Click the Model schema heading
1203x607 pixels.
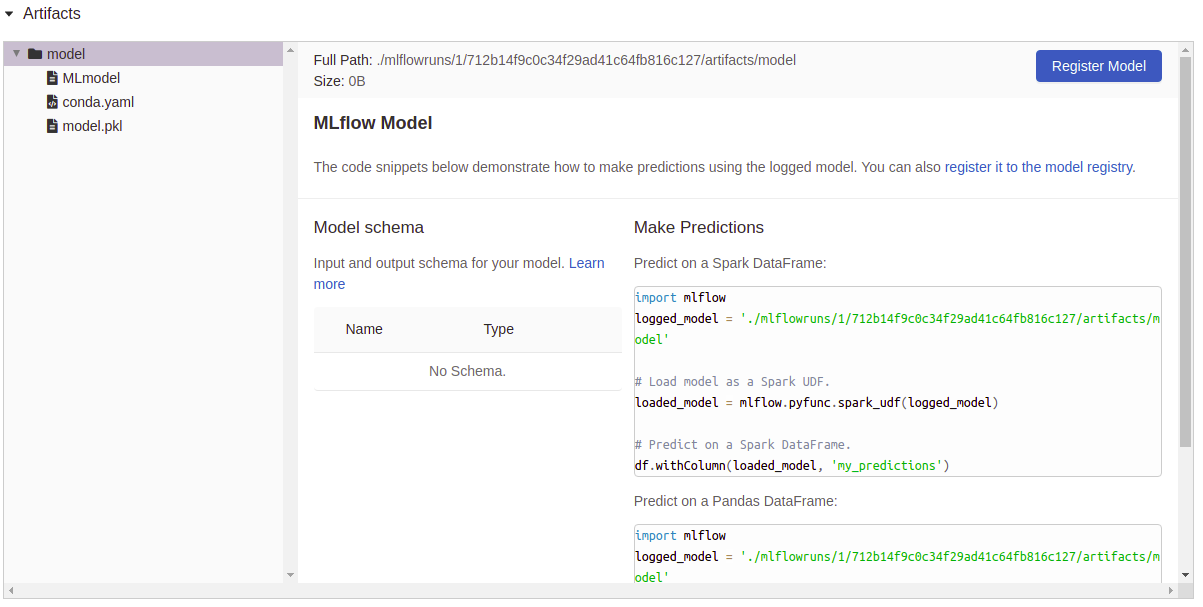click(368, 227)
